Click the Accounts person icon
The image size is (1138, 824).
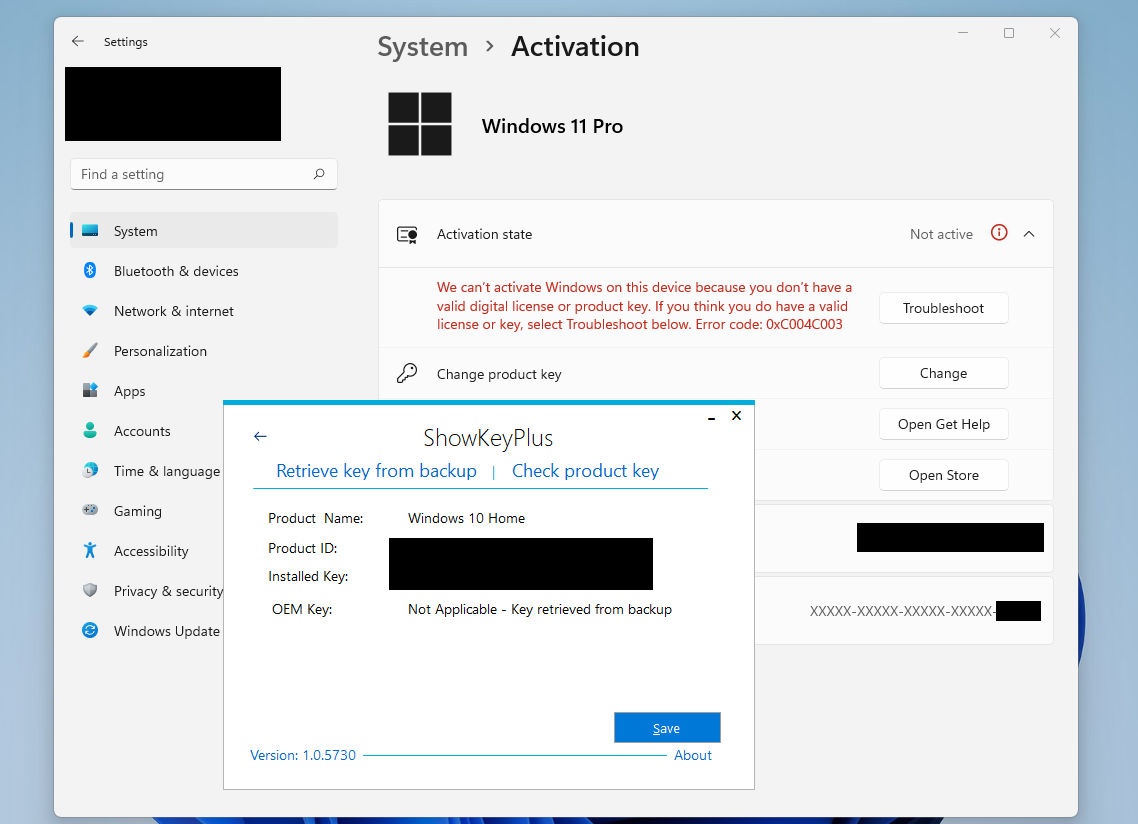(90, 431)
